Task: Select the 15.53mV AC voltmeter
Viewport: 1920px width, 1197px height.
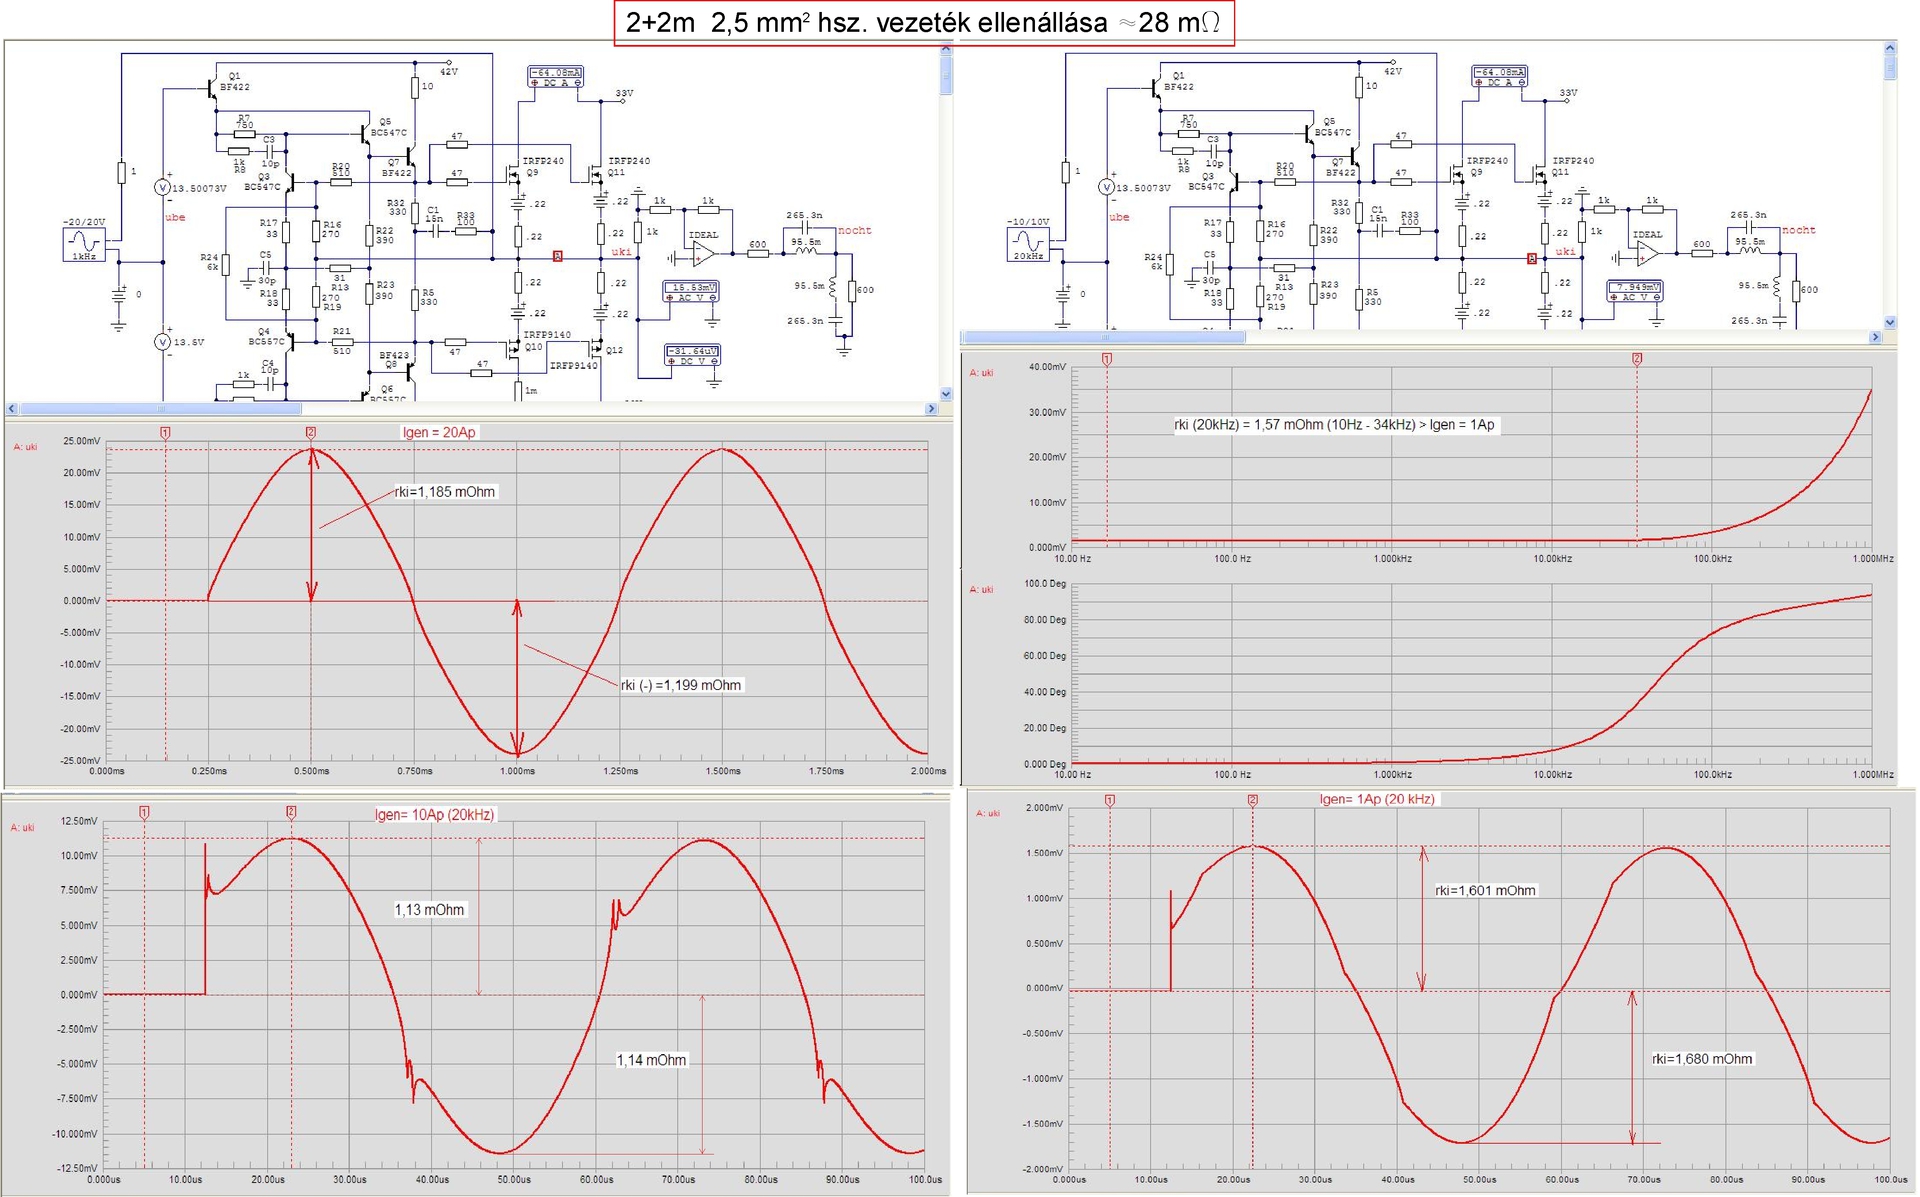Action: (x=691, y=292)
